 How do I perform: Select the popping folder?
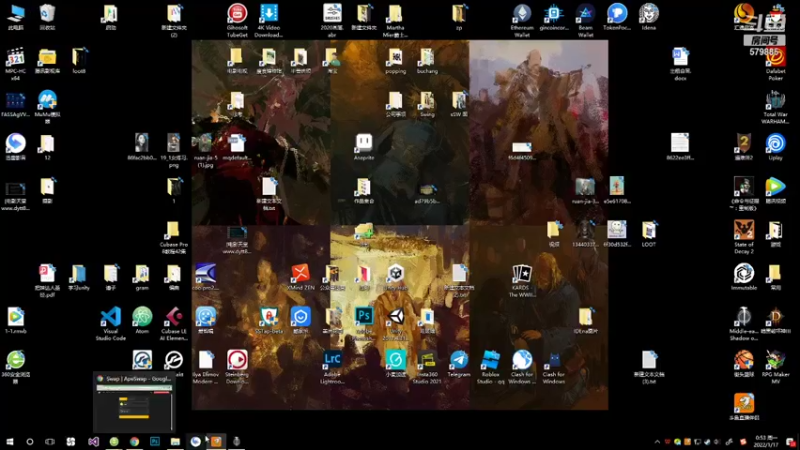(395, 61)
